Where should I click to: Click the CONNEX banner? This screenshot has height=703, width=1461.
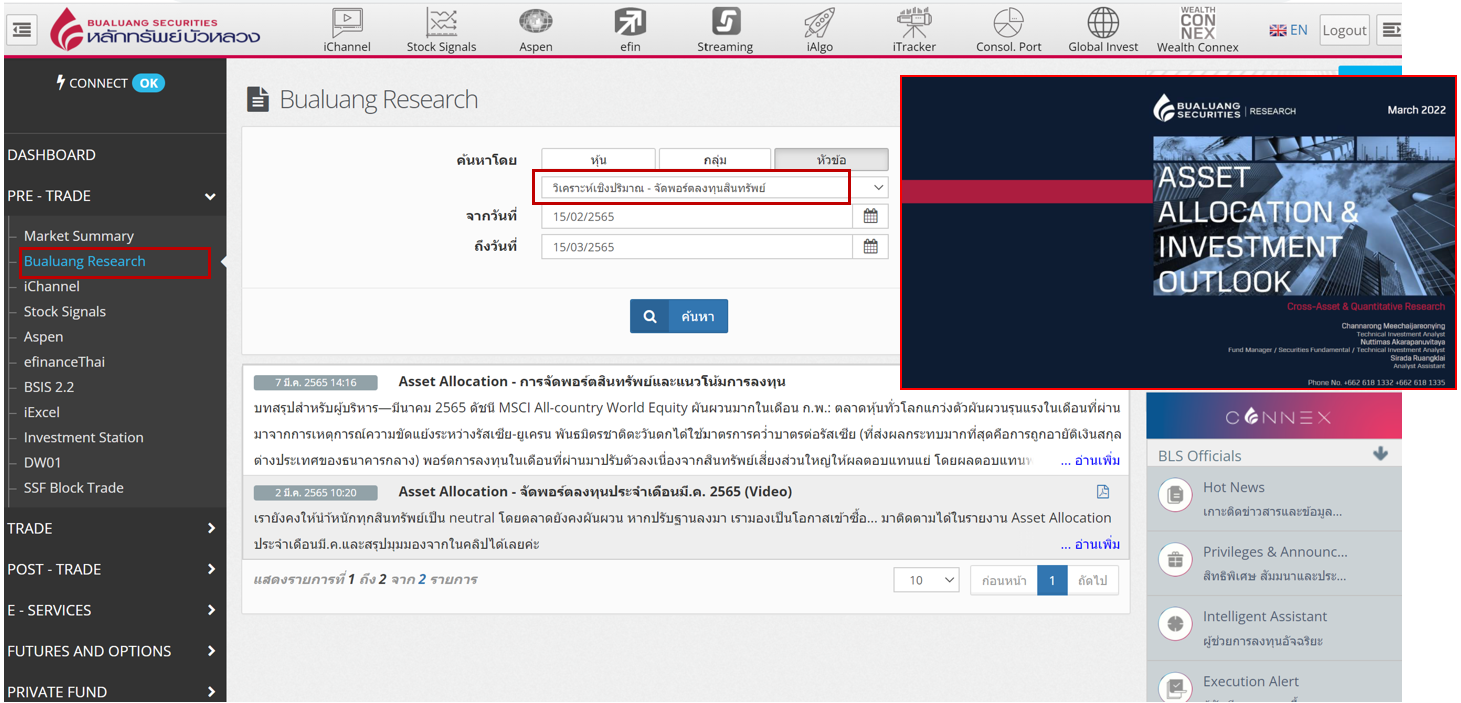point(1274,417)
